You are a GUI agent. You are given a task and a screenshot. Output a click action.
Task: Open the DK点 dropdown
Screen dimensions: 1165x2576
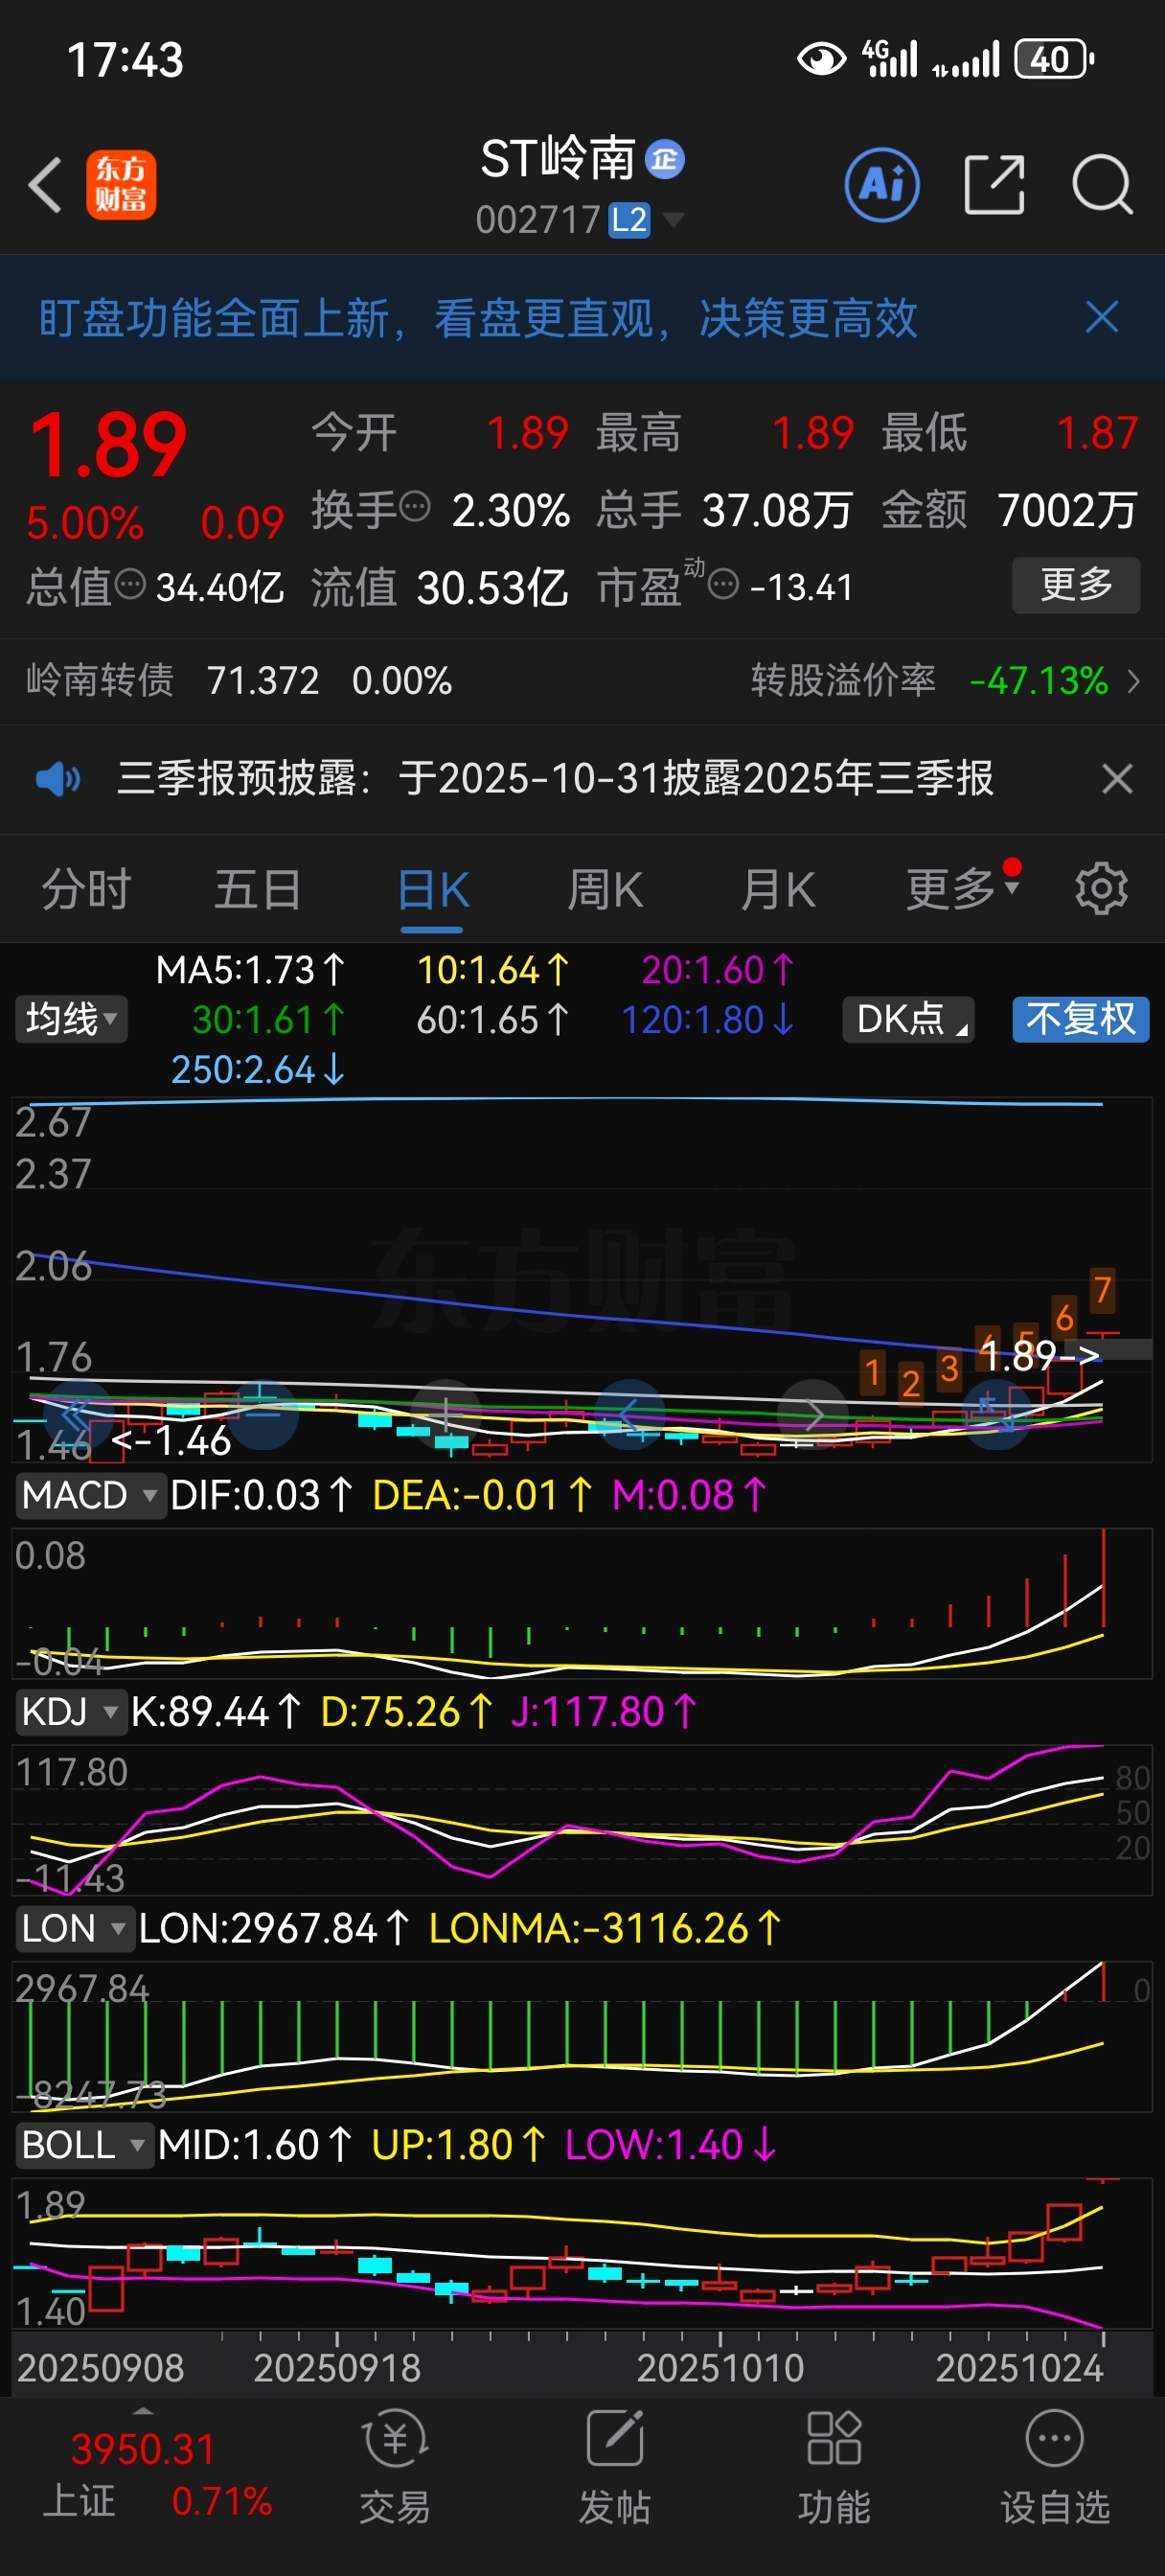909,1019
